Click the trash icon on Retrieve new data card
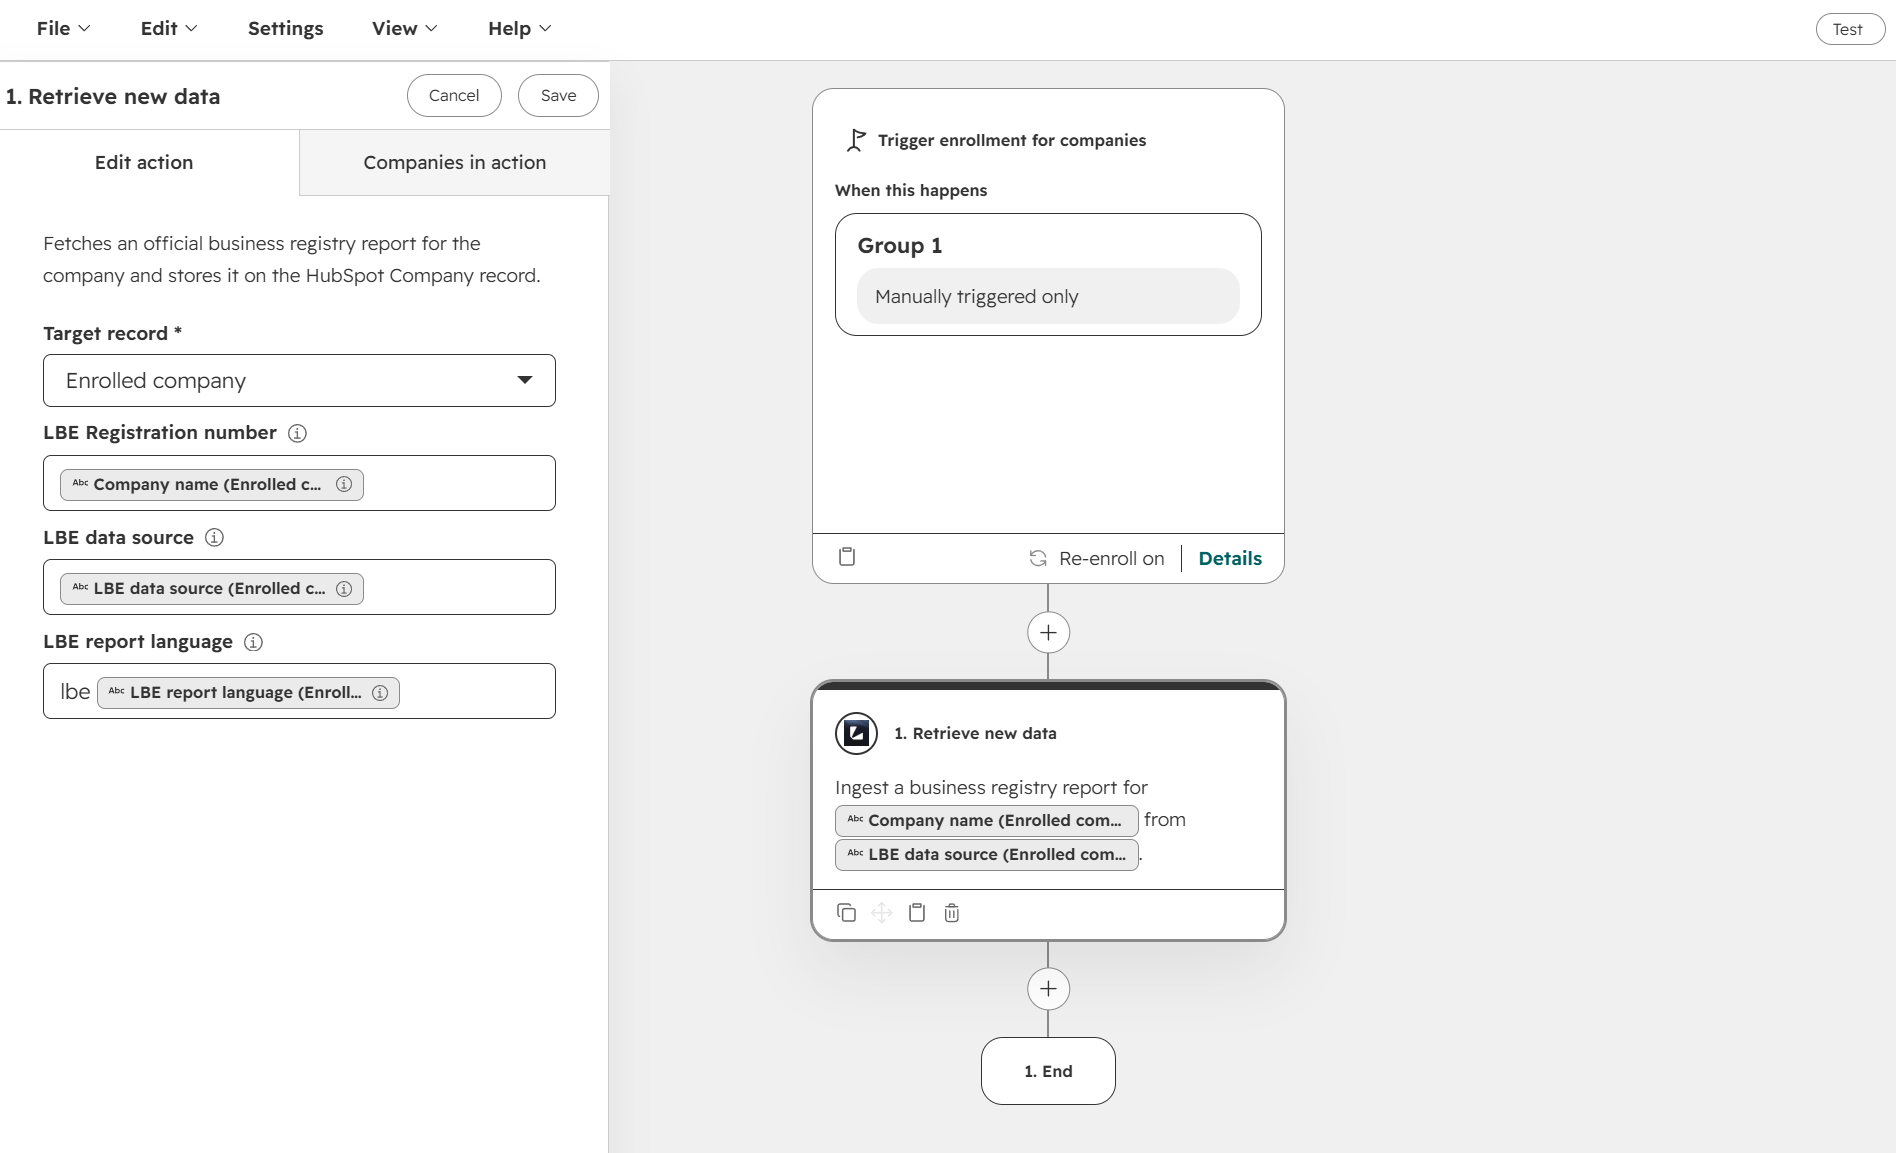1896x1153 pixels. coord(952,912)
